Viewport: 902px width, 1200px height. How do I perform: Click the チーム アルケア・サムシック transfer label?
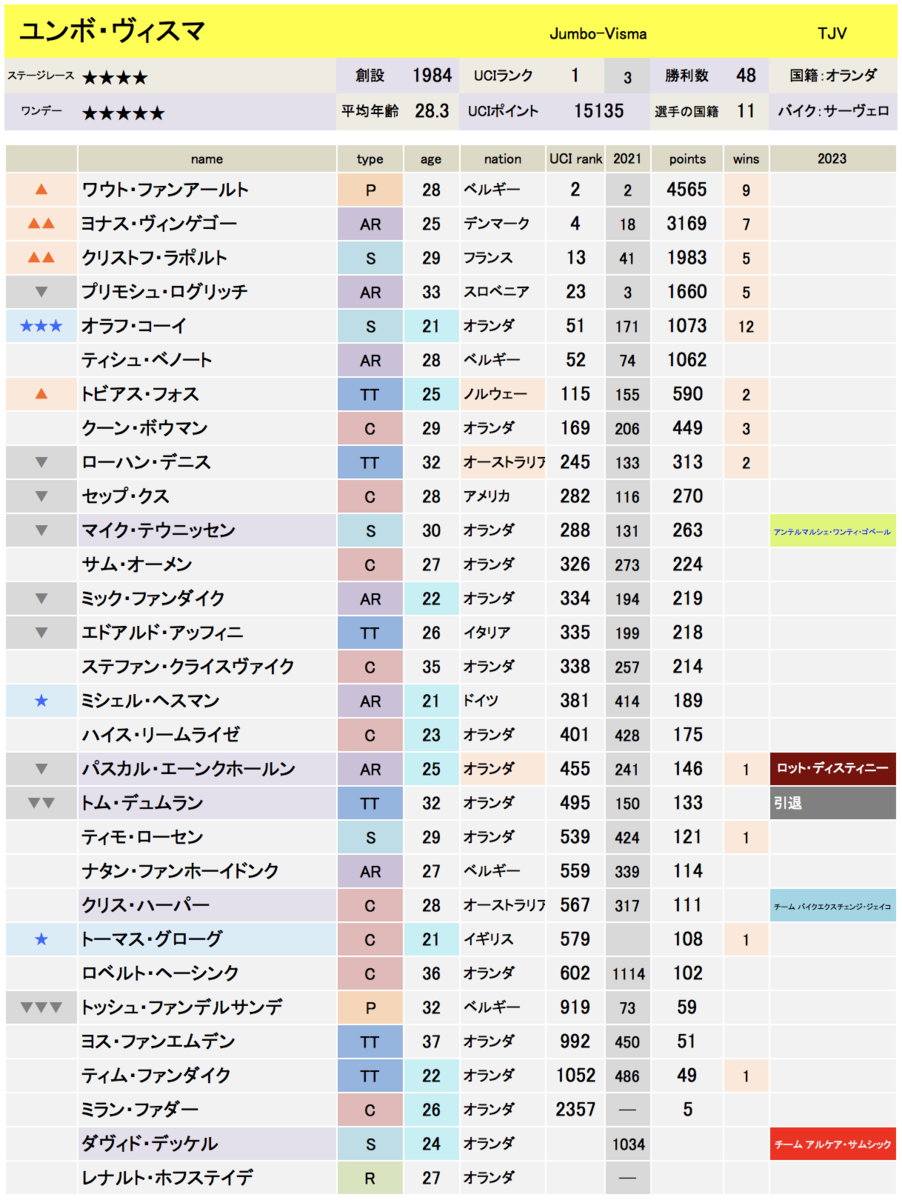click(832, 1144)
